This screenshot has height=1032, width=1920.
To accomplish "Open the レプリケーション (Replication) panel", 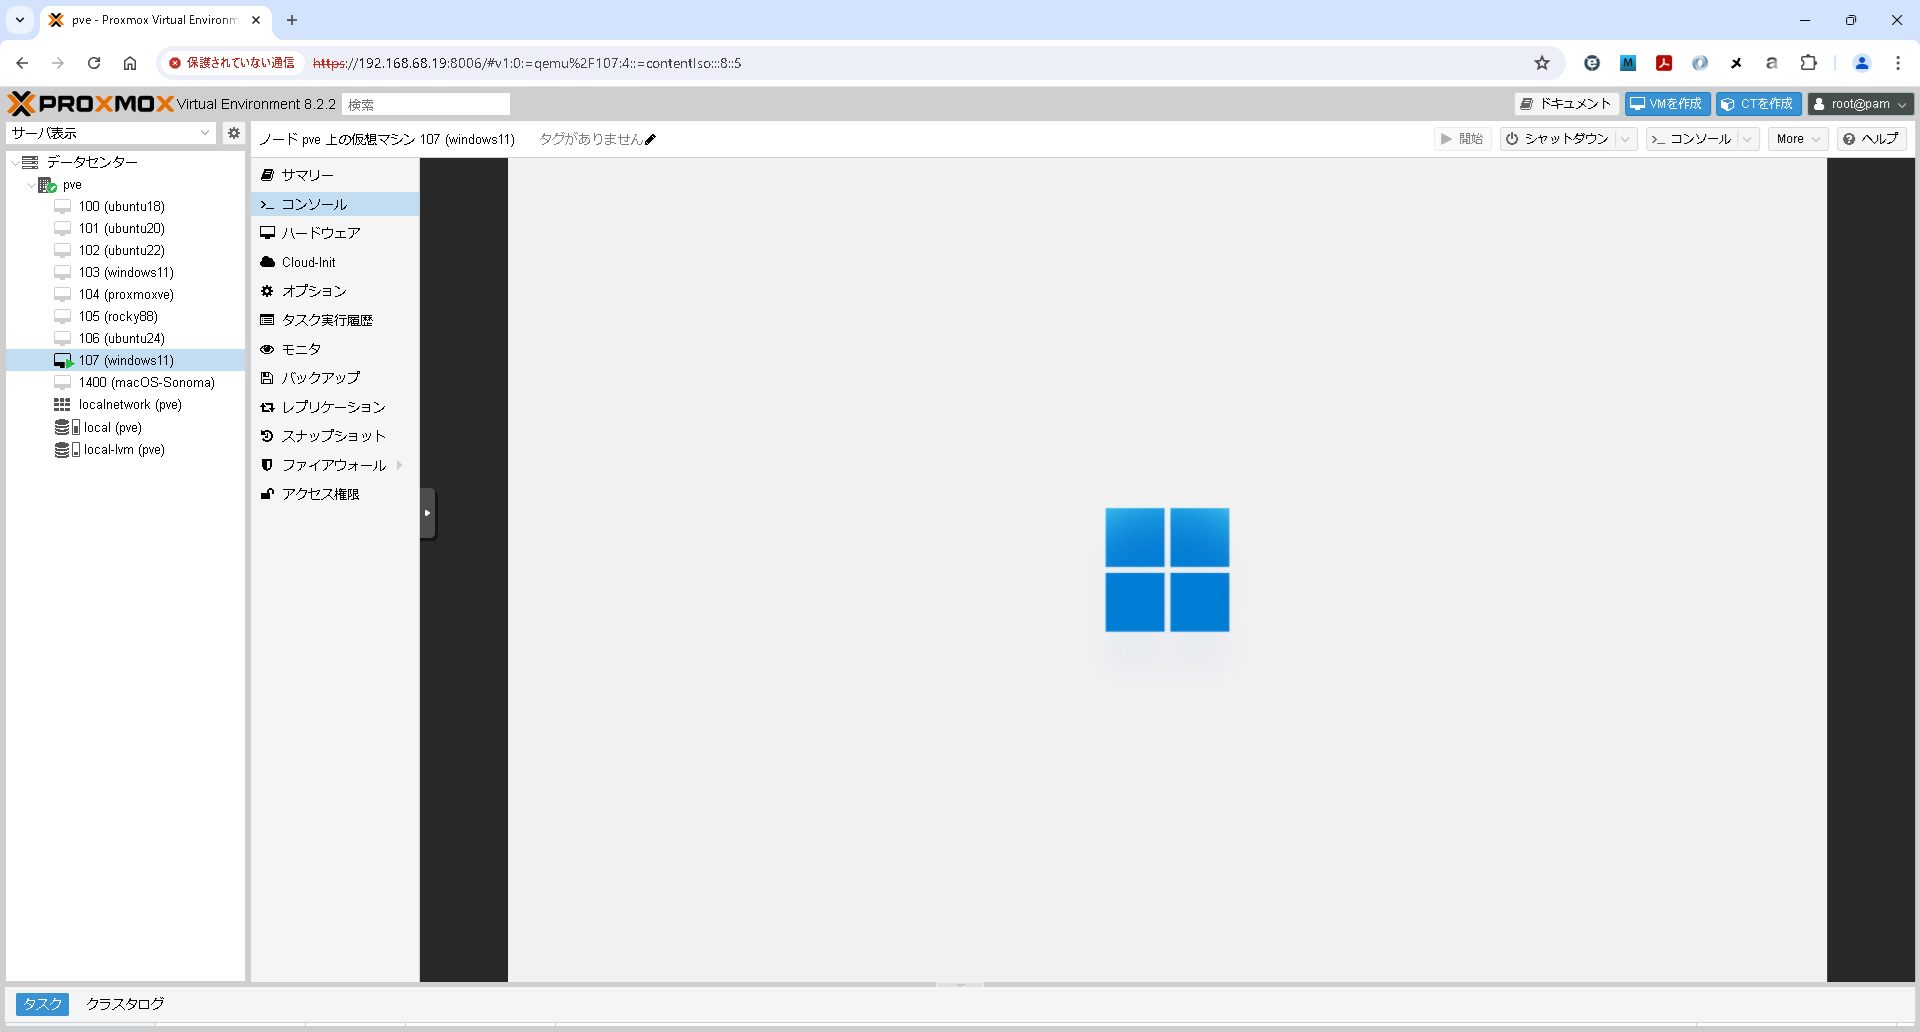I will click(332, 406).
